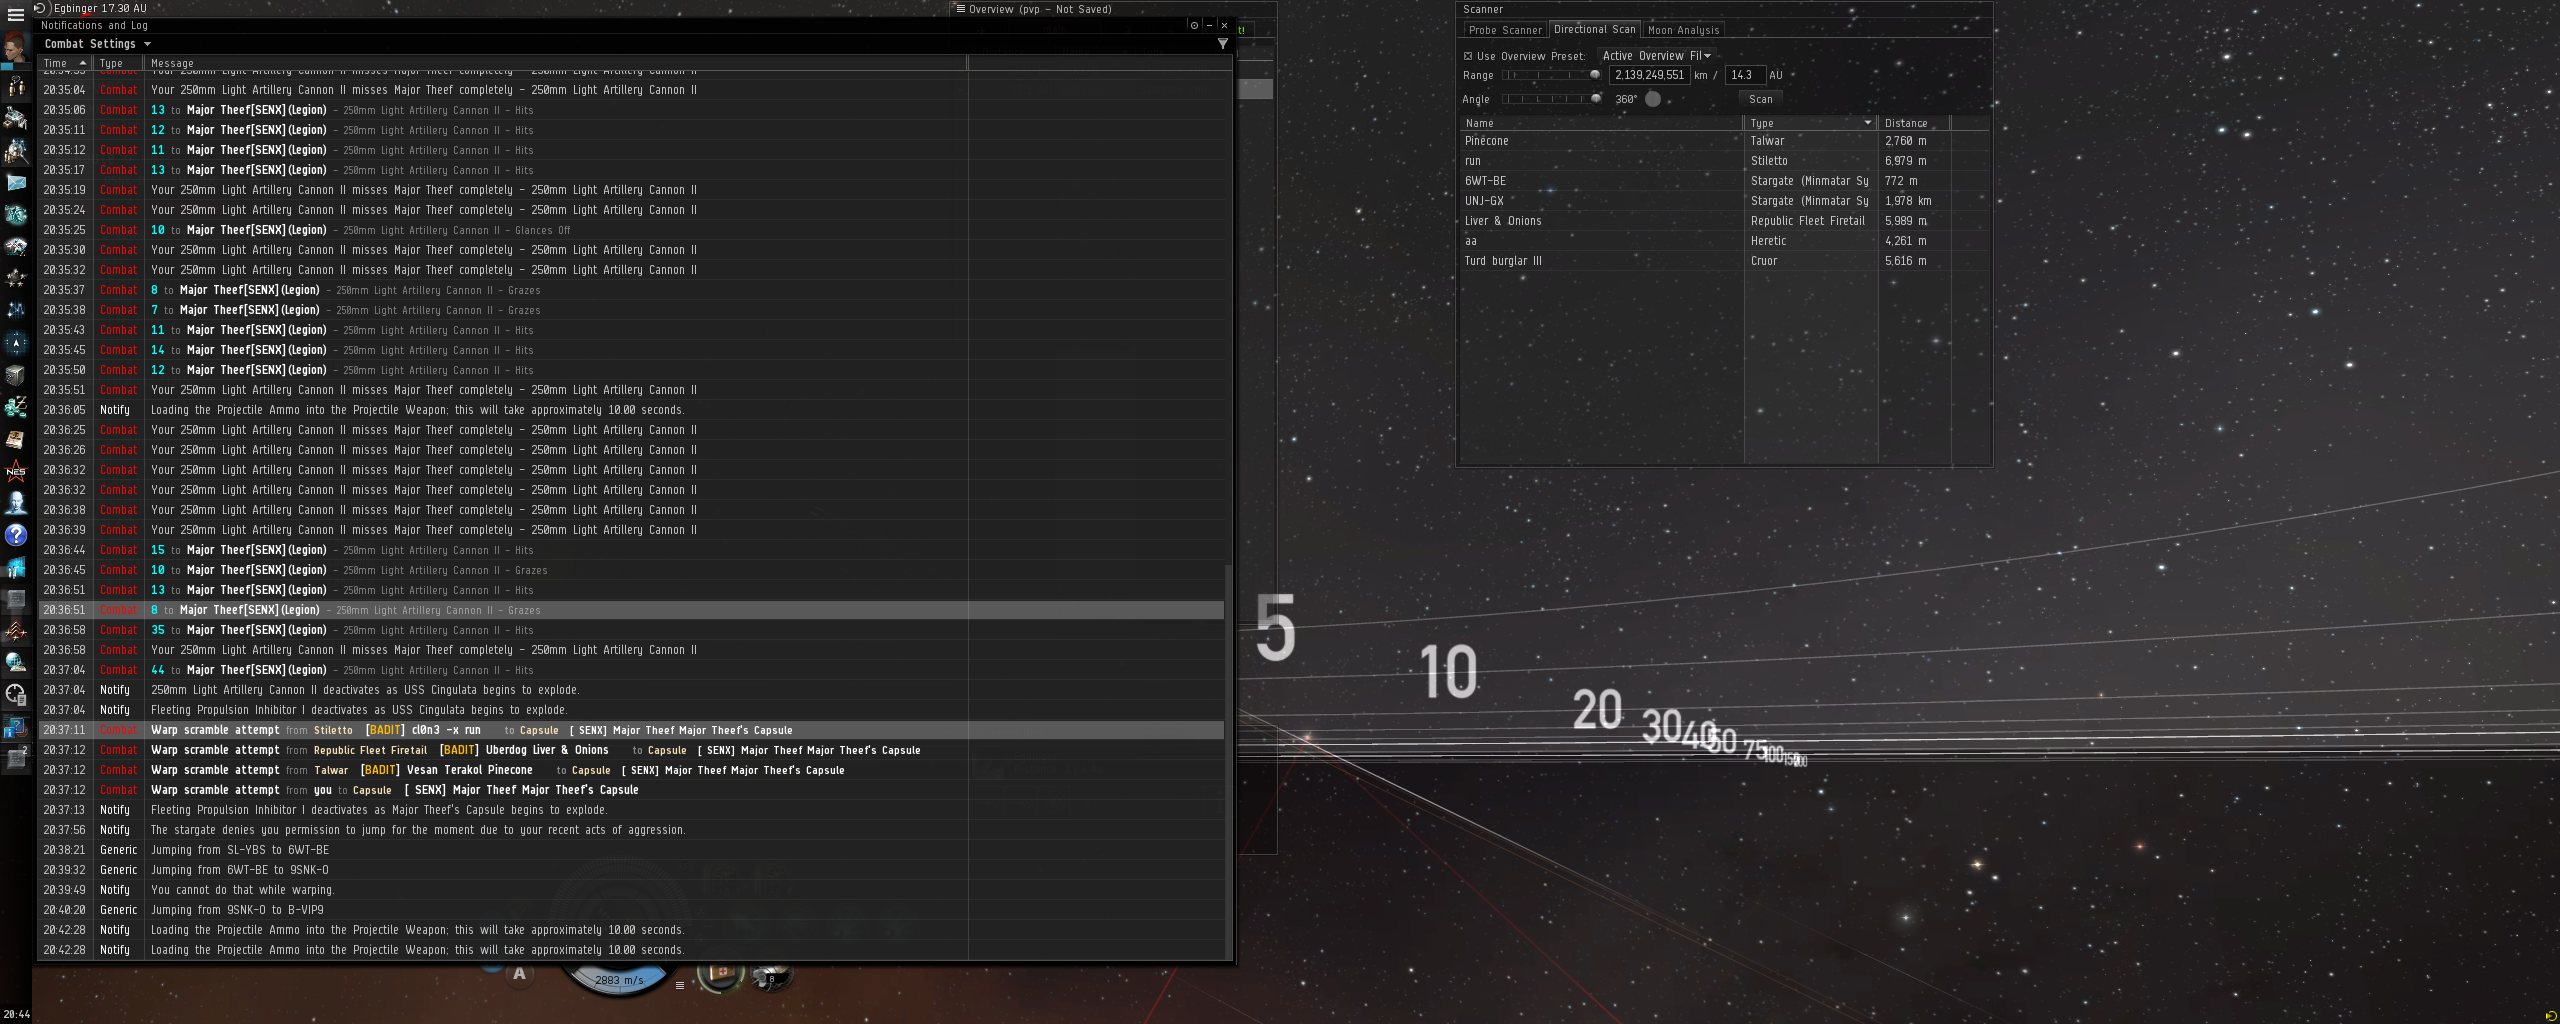Screen dimensions: 2560x1024
Task: Select the 20:37:11 Stiletto warp scramble log entry
Action: tap(631, 730)
